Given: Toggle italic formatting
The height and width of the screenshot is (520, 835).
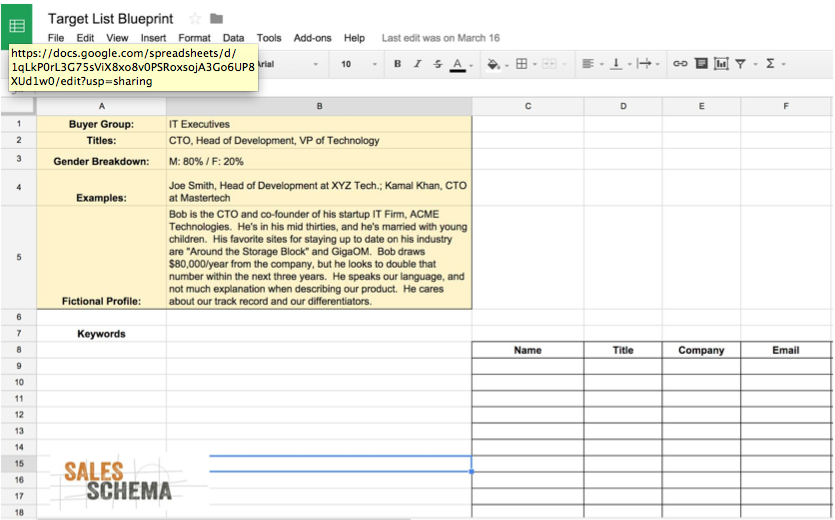Looking at the screenshot, I should 418,64.
